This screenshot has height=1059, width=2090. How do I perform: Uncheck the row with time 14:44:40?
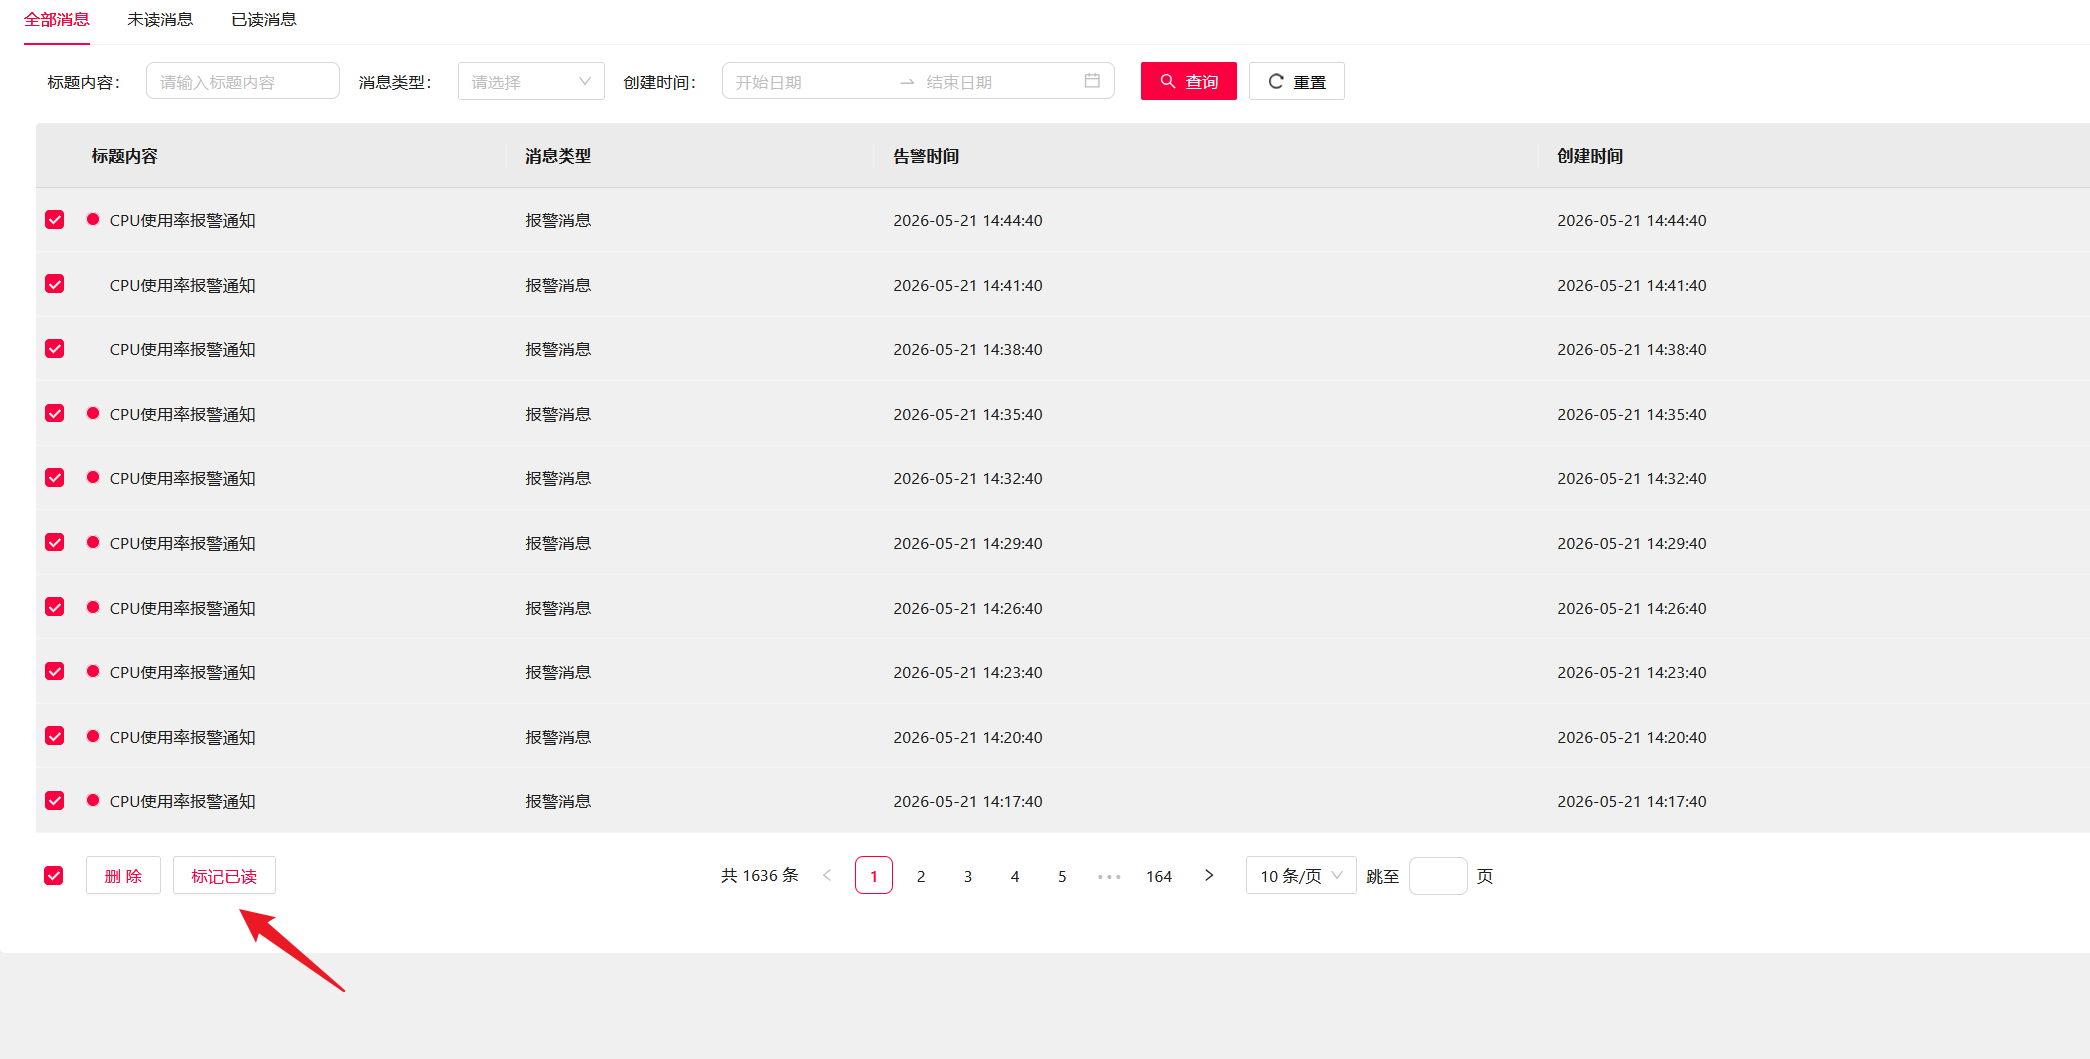(55, 220)
